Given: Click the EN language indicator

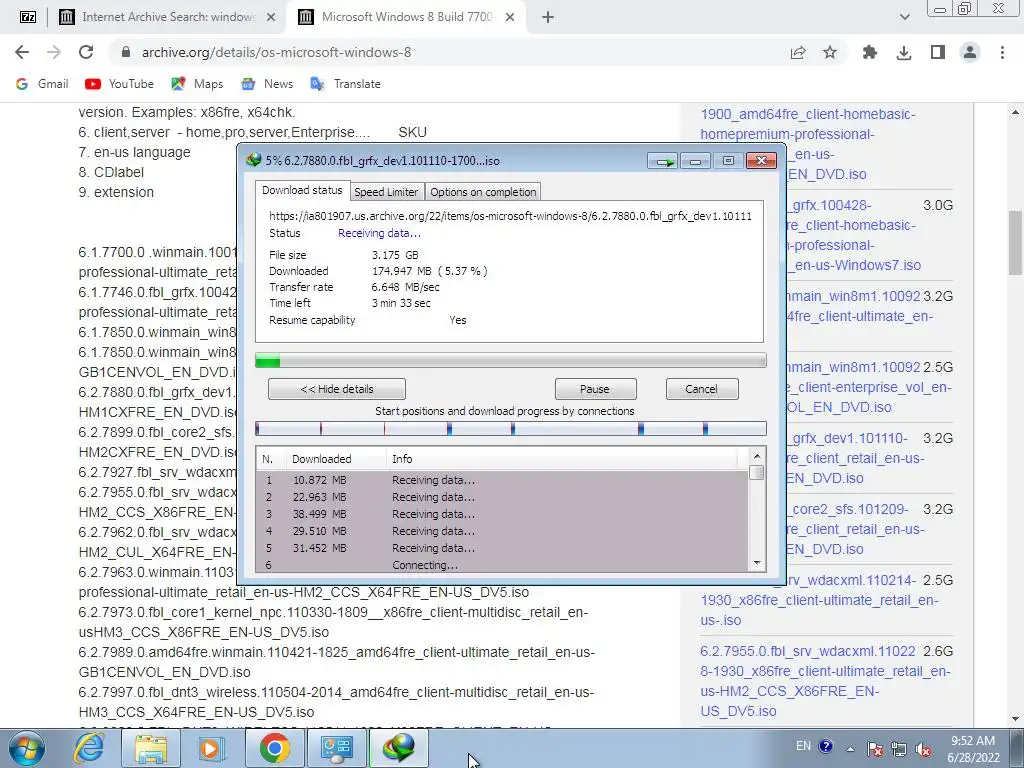Looking at the screenshot, I should click(x=803, y=746).
